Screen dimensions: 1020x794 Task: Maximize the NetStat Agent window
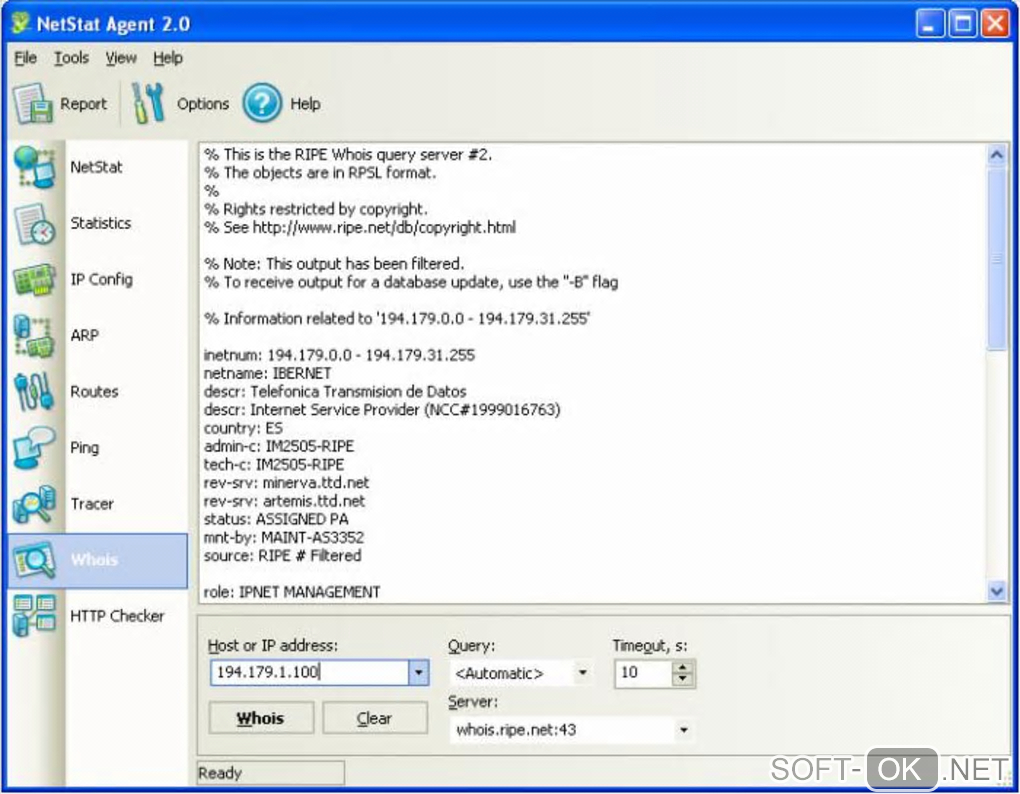pyautogui.click(x=962, y=23)
